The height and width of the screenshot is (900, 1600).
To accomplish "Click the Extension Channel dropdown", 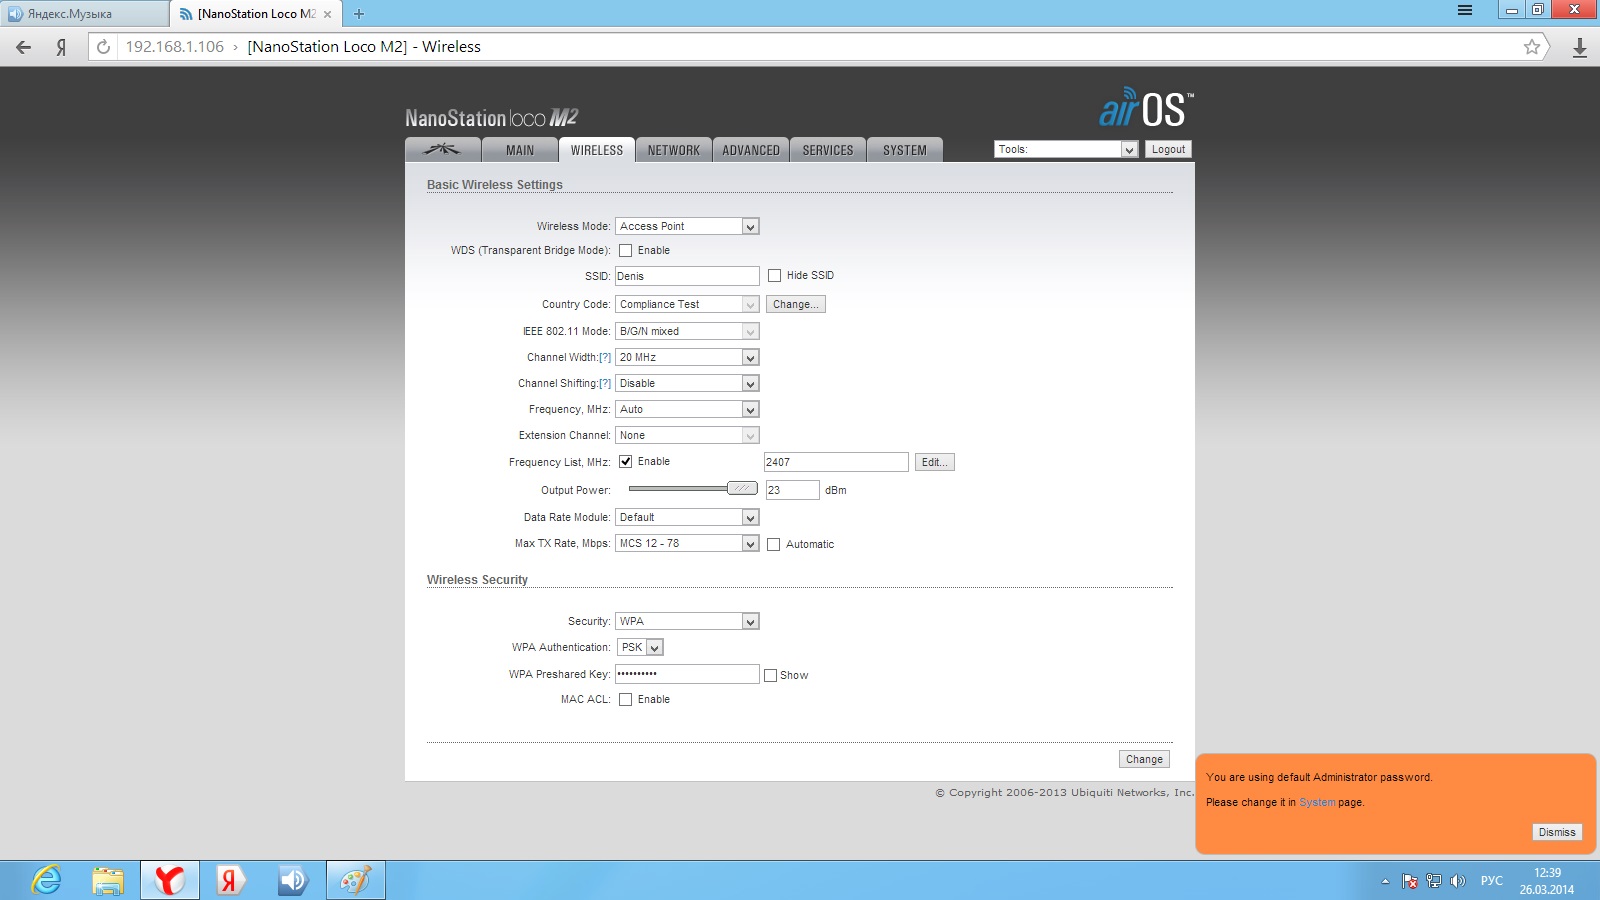I will [687, 436].
